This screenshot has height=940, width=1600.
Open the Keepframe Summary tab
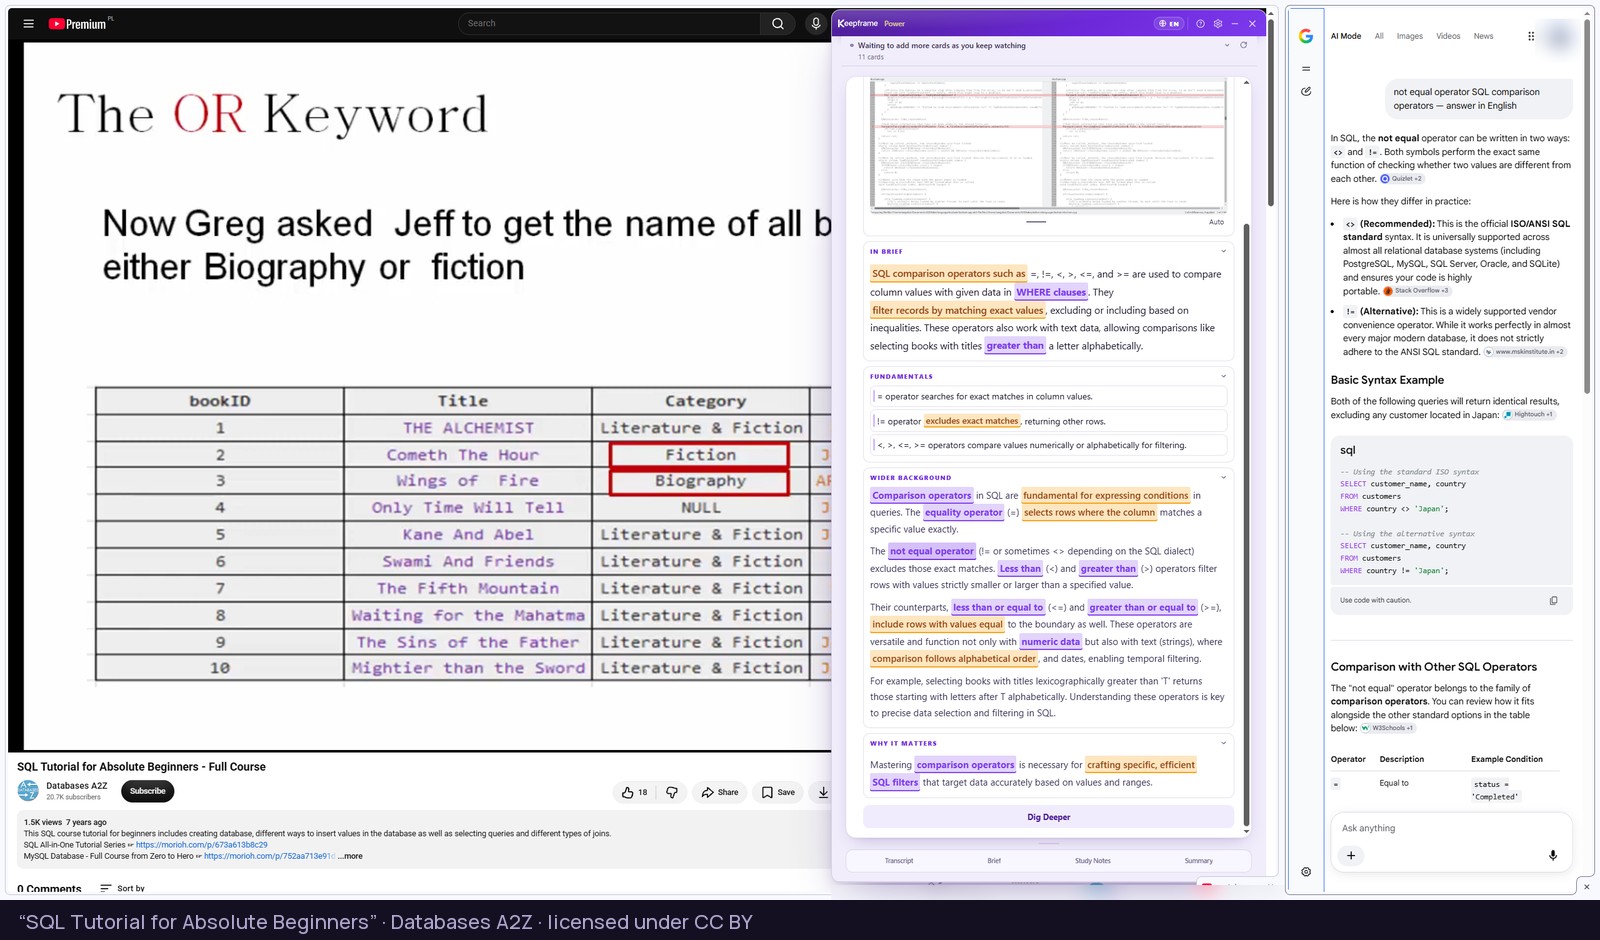(x=1199, y=861)
